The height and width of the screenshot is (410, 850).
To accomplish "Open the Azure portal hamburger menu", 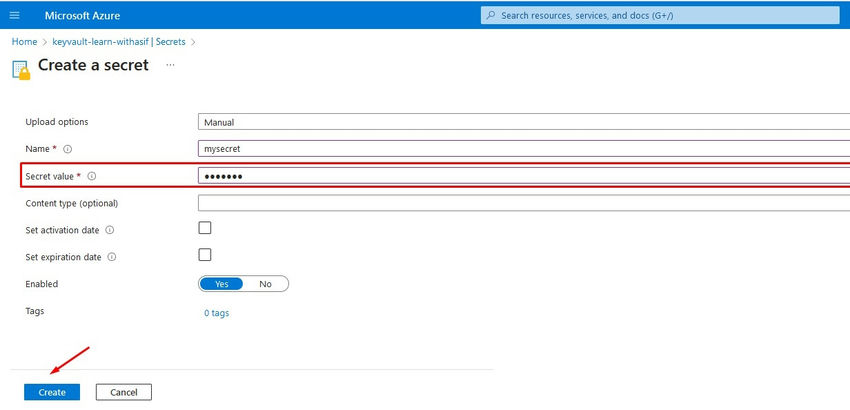I will click(15, 16).
